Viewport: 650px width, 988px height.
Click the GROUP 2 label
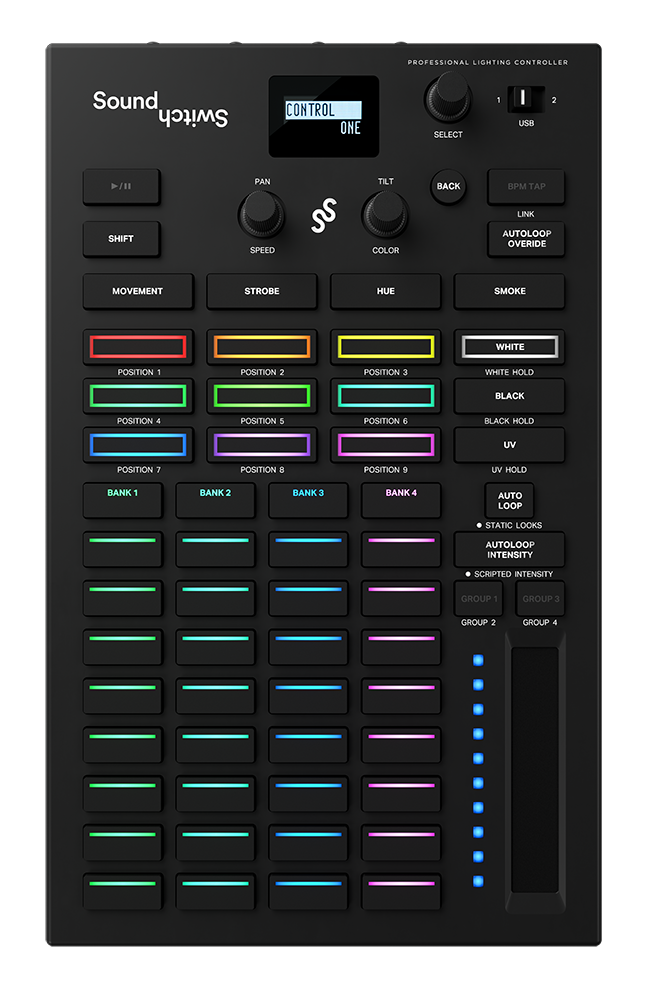click(x=478, y=623)
